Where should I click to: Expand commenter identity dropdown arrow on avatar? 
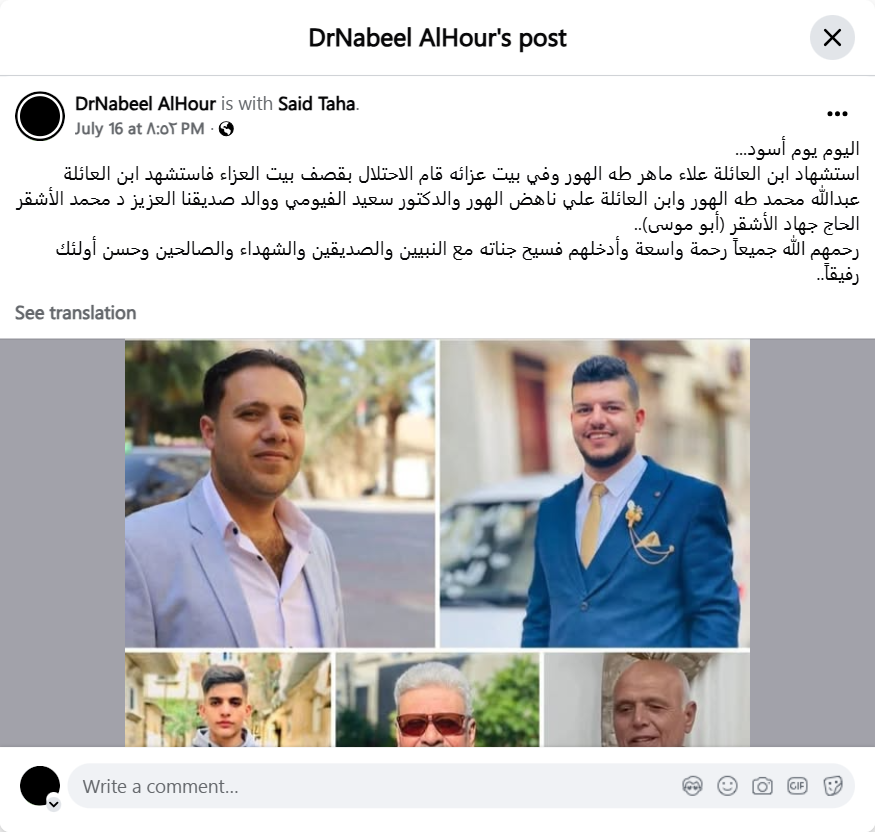pyautogui.click(x=54, y=804)
